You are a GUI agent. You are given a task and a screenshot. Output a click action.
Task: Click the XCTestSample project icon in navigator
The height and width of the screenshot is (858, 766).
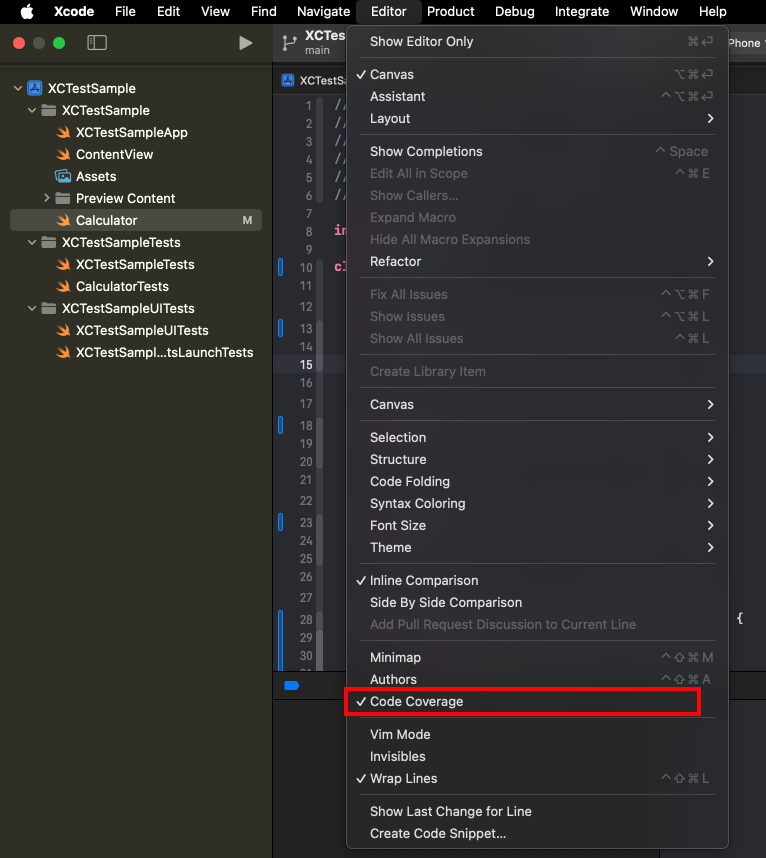point(35,88)
